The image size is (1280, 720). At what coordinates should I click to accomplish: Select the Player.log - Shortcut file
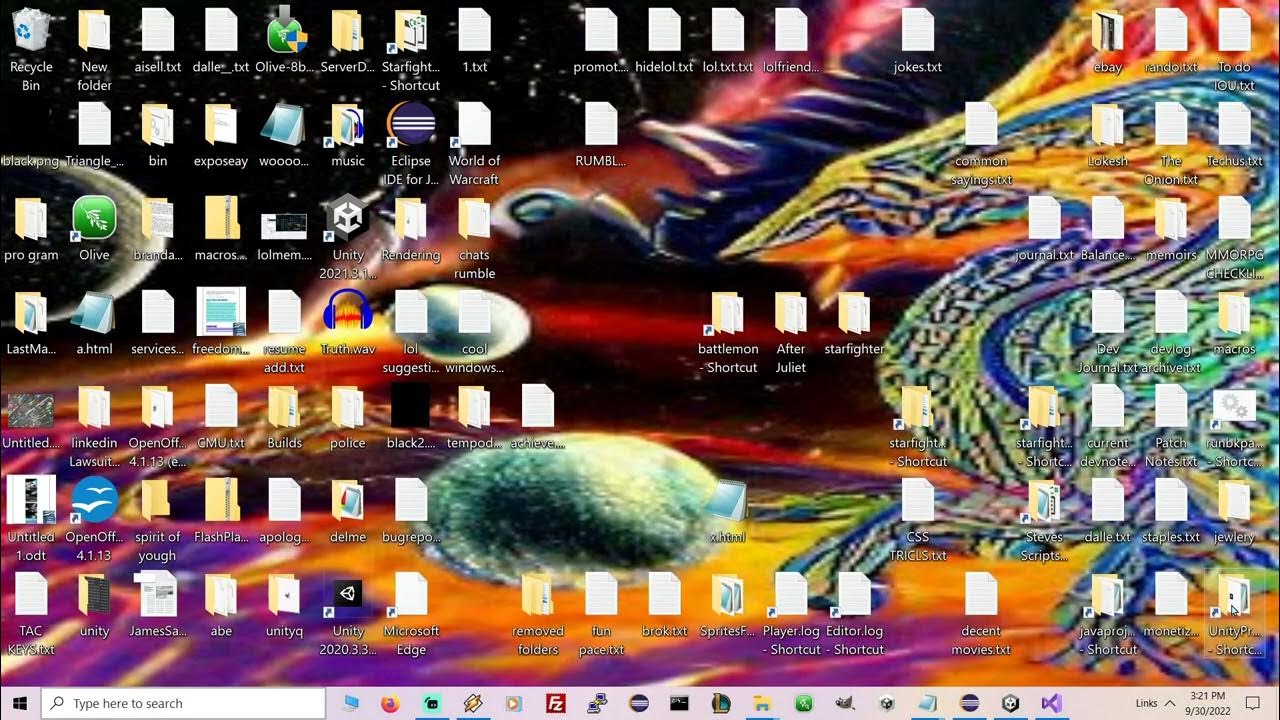tap(790, 595)
